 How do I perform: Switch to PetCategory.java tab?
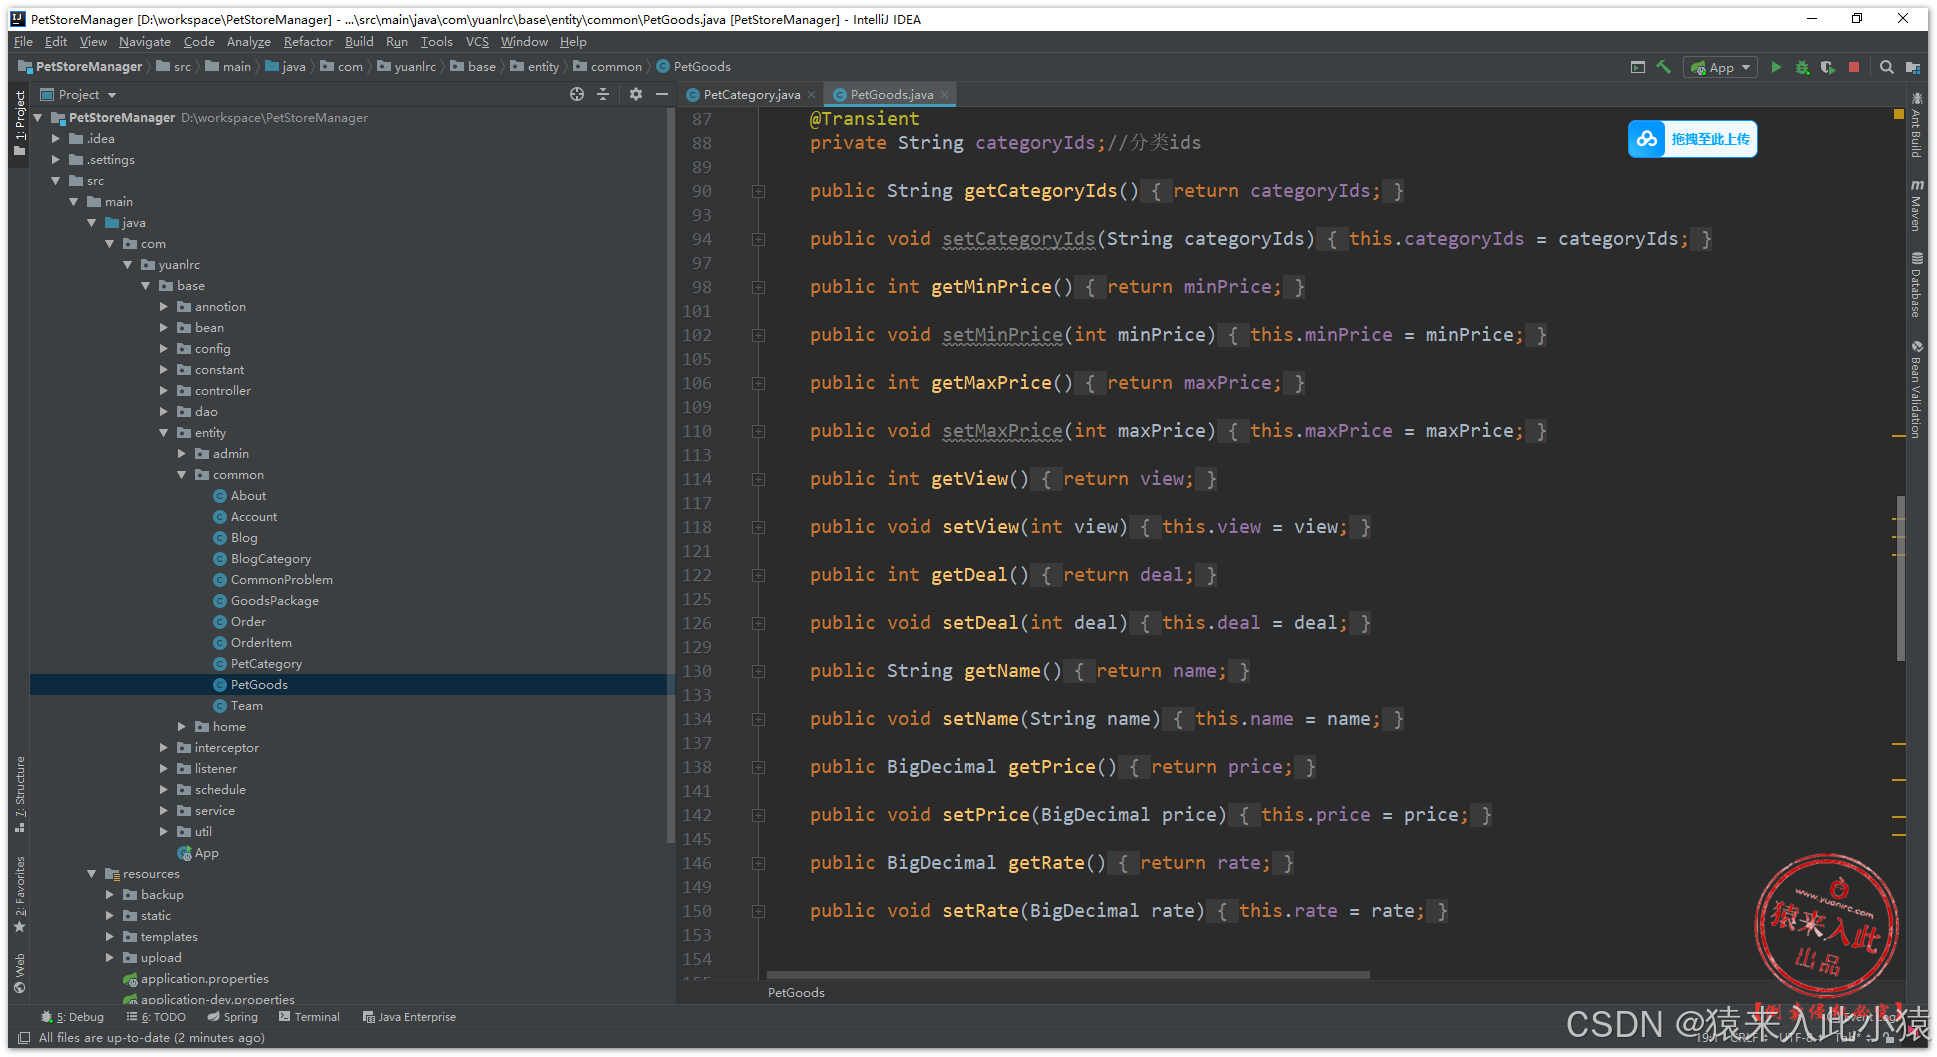click(x=751, y=94)
